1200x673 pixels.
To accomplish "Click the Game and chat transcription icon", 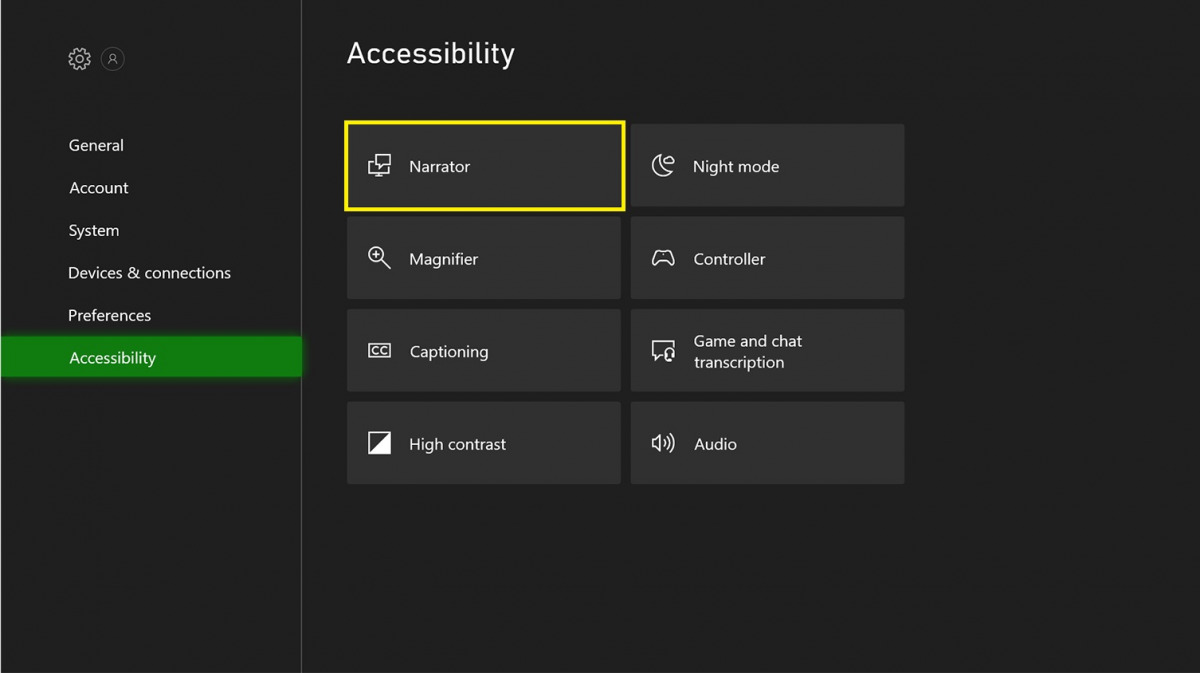I will (x=663, y=351).
